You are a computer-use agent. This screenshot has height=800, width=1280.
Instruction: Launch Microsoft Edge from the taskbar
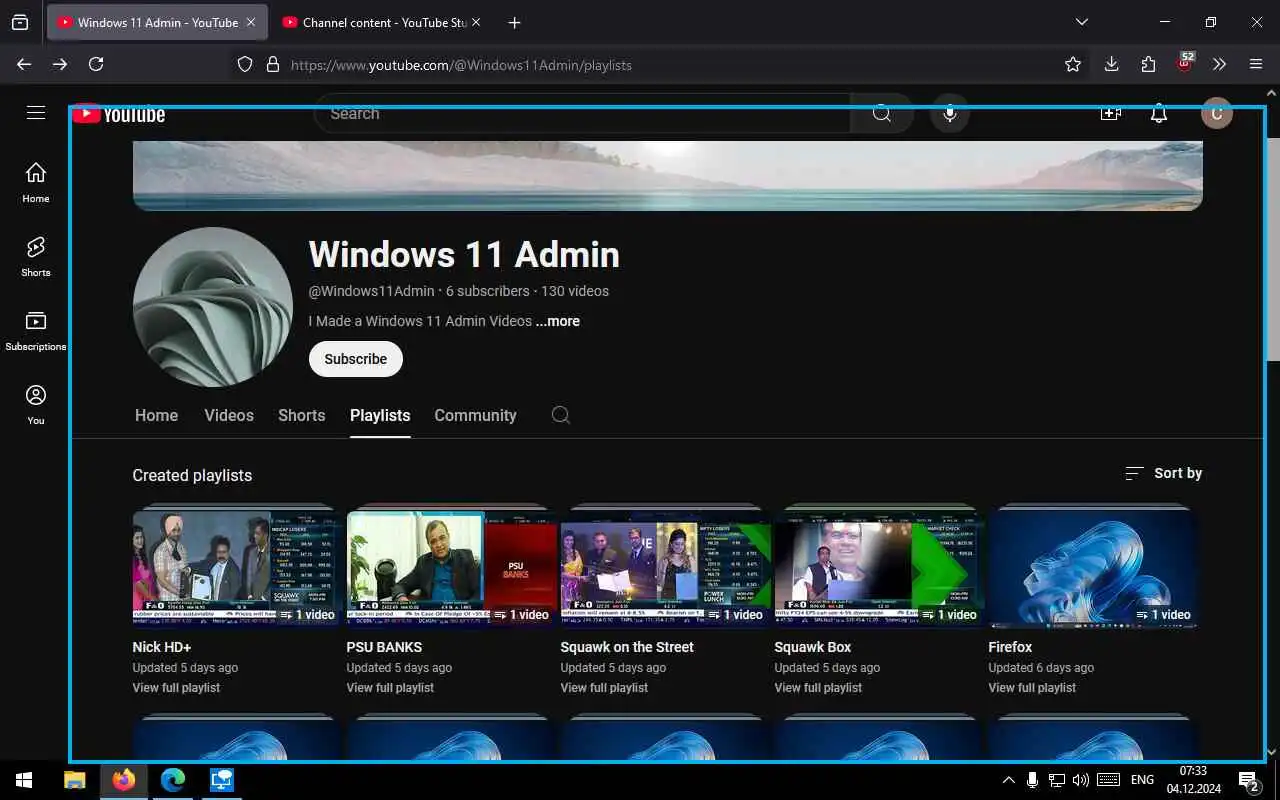coord(173,780)
